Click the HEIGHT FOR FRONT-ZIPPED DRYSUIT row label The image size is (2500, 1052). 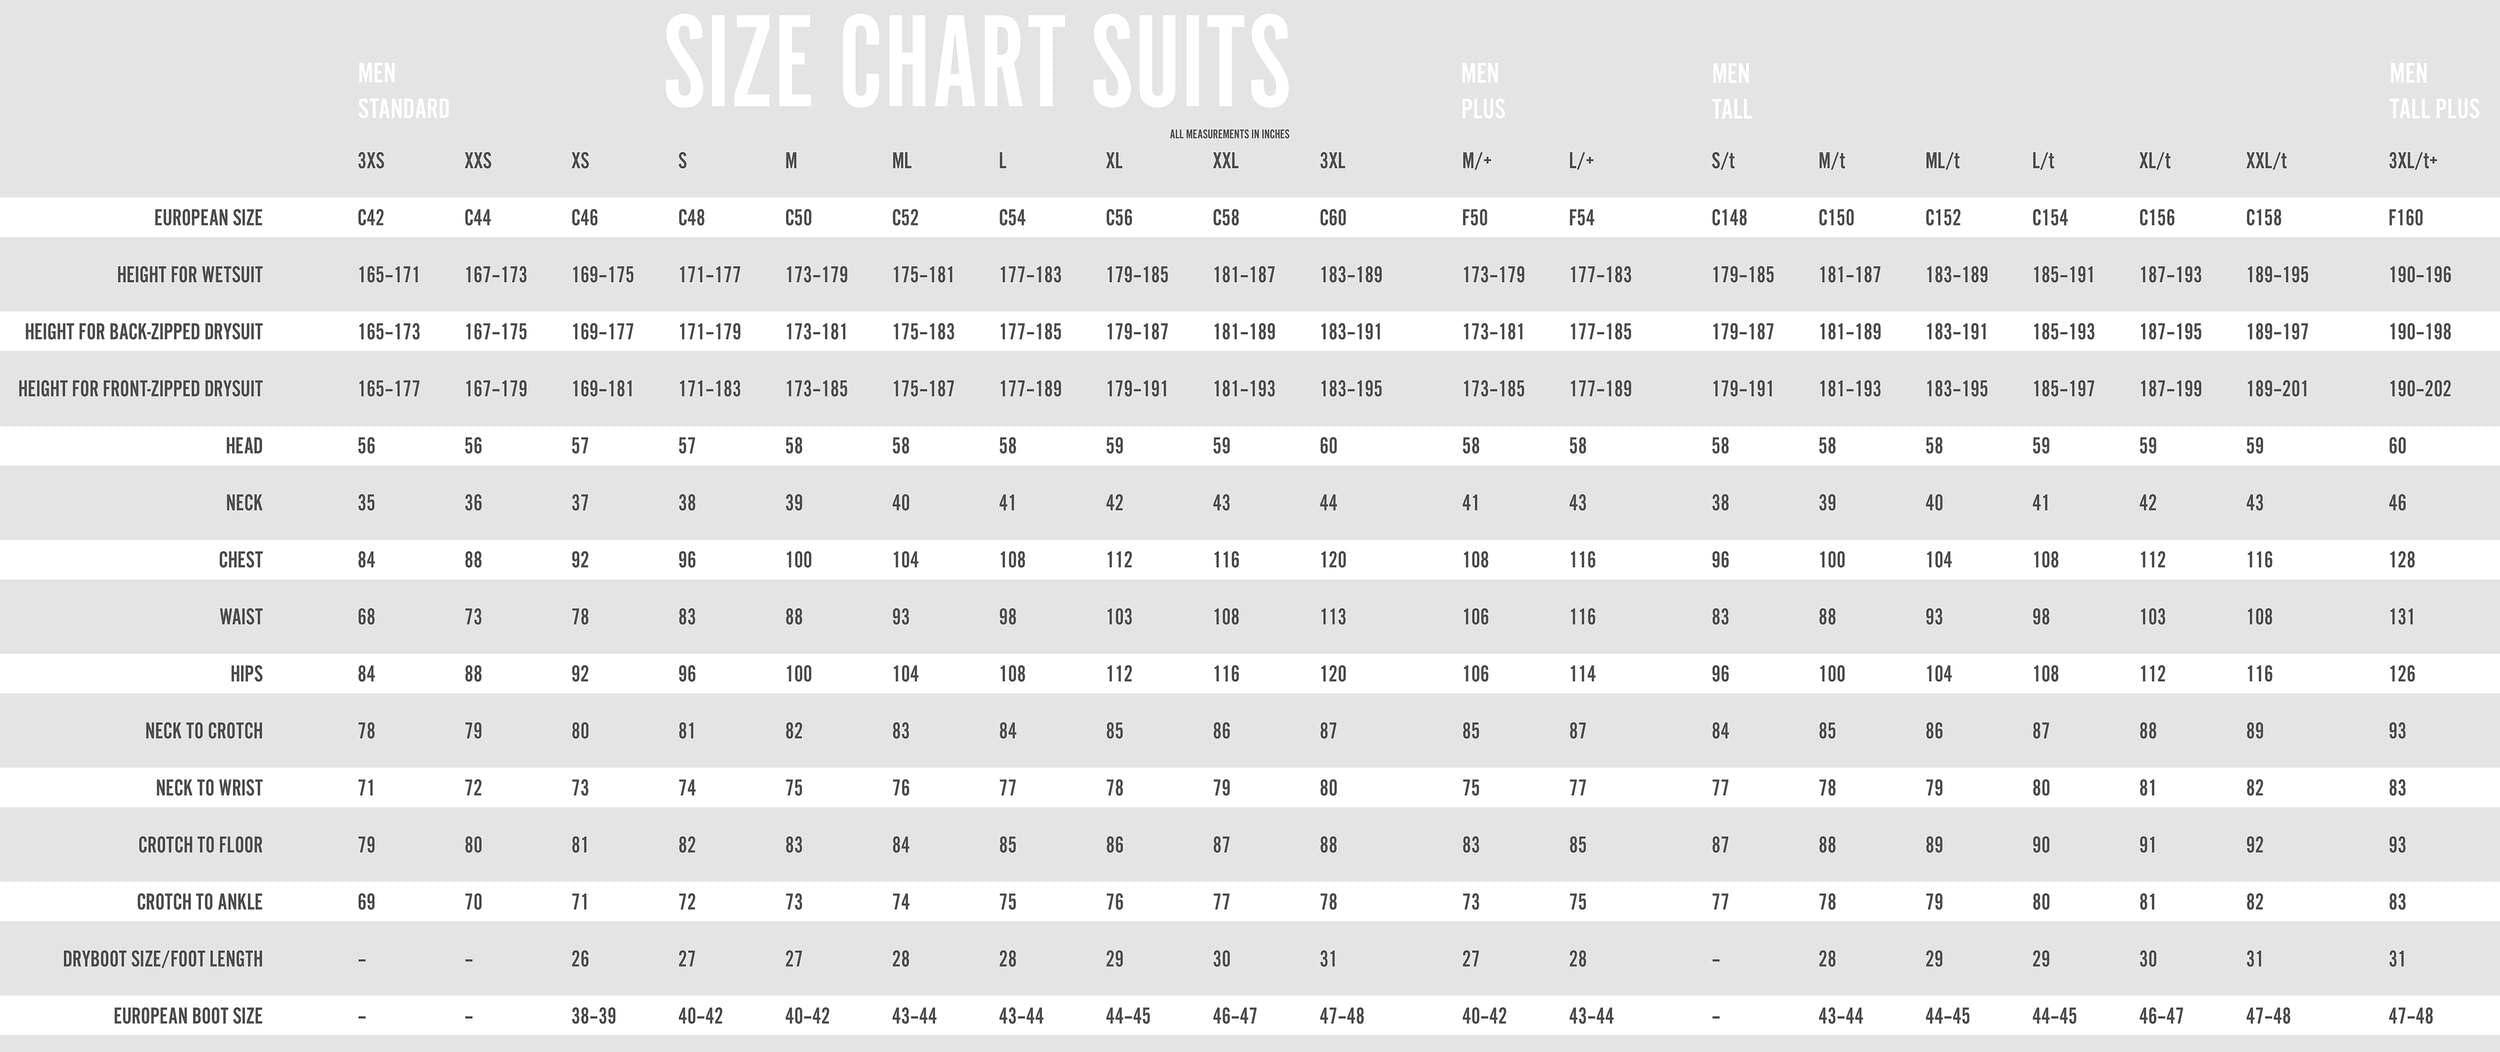[x=140, y=389]
